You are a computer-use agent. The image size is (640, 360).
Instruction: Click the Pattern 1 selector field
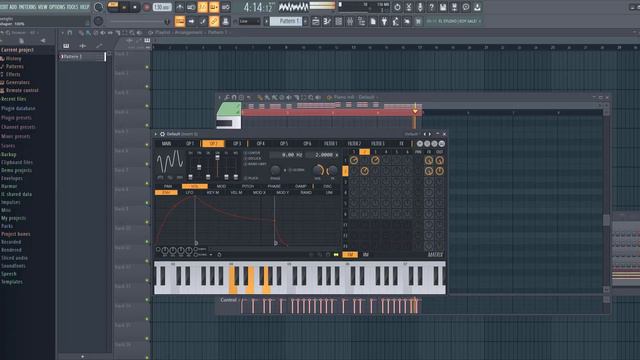point(286,21)
